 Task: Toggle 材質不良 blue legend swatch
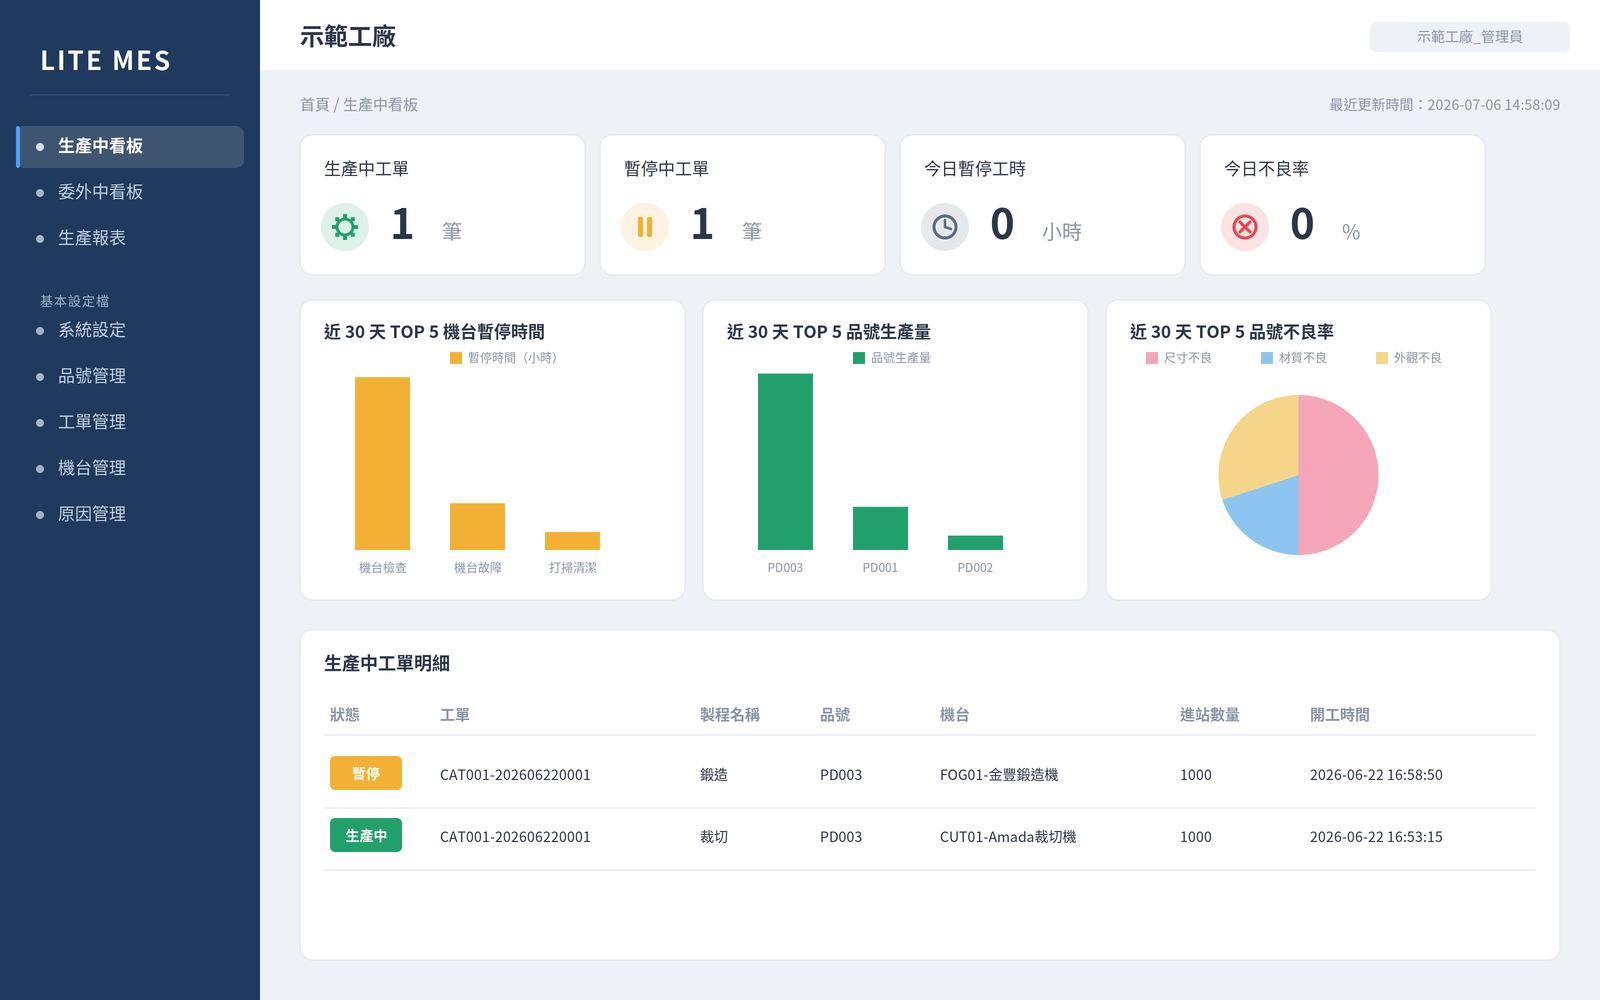[x=1267, y=358]
